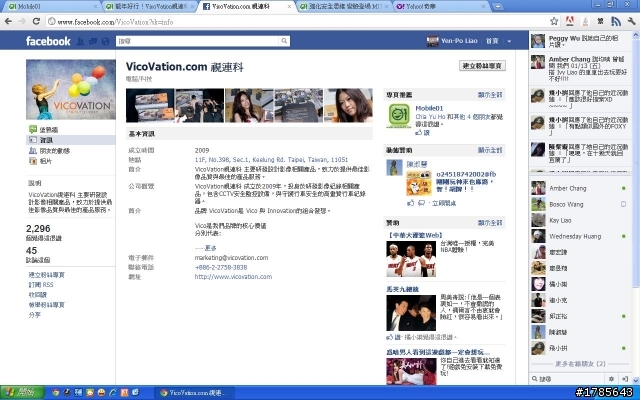Viewport: 640px width, 400px height.
Task: Click the RSS feed extension icon
Action: coord(616,21)
